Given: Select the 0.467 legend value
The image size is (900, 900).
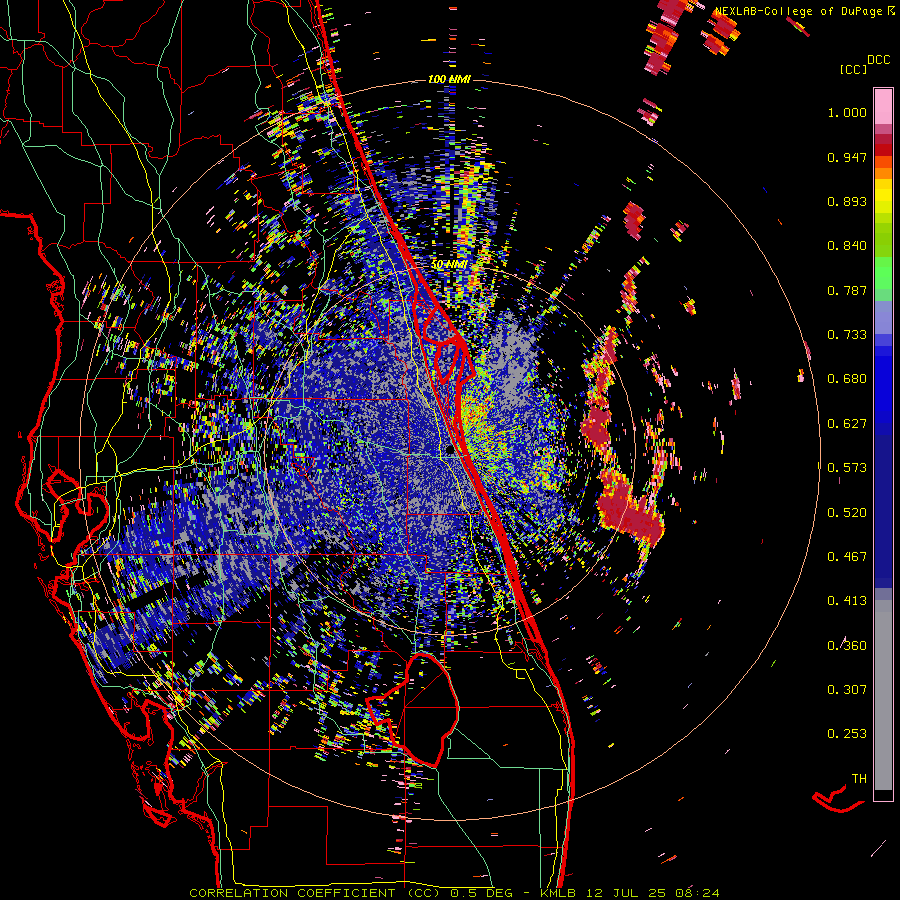Looking at the screenshot, I should click(847, 557).
